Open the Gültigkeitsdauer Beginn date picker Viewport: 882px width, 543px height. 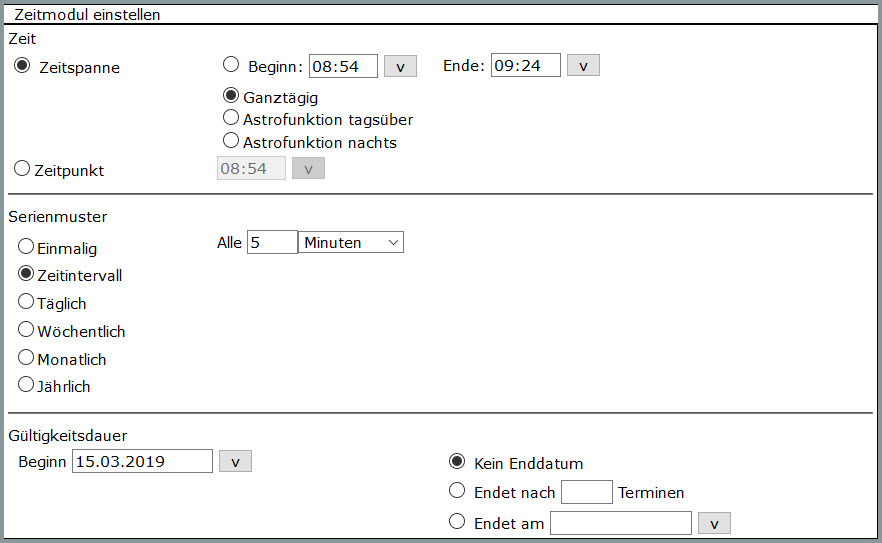coord(235,461)
